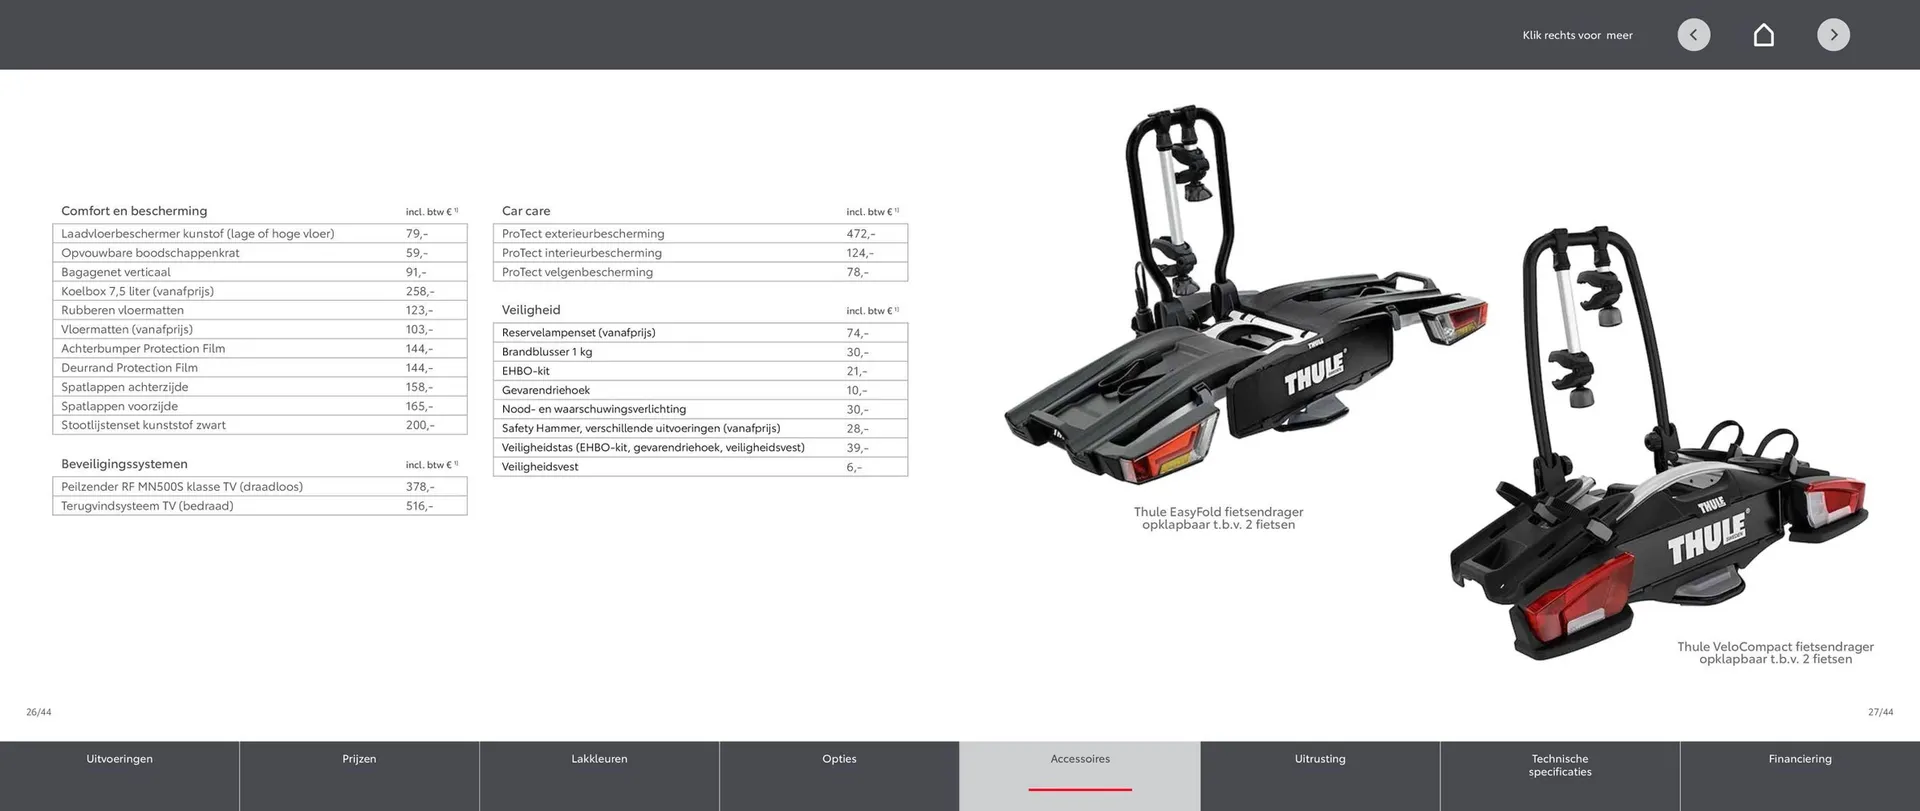
Task: Open the Financiering tab
Action: 1800,759
